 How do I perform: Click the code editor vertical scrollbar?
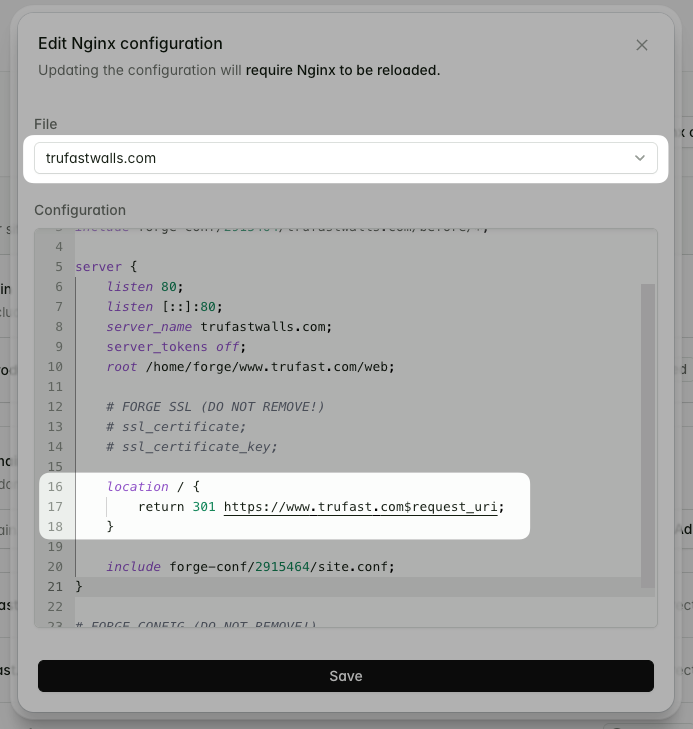tap(647, 436)
